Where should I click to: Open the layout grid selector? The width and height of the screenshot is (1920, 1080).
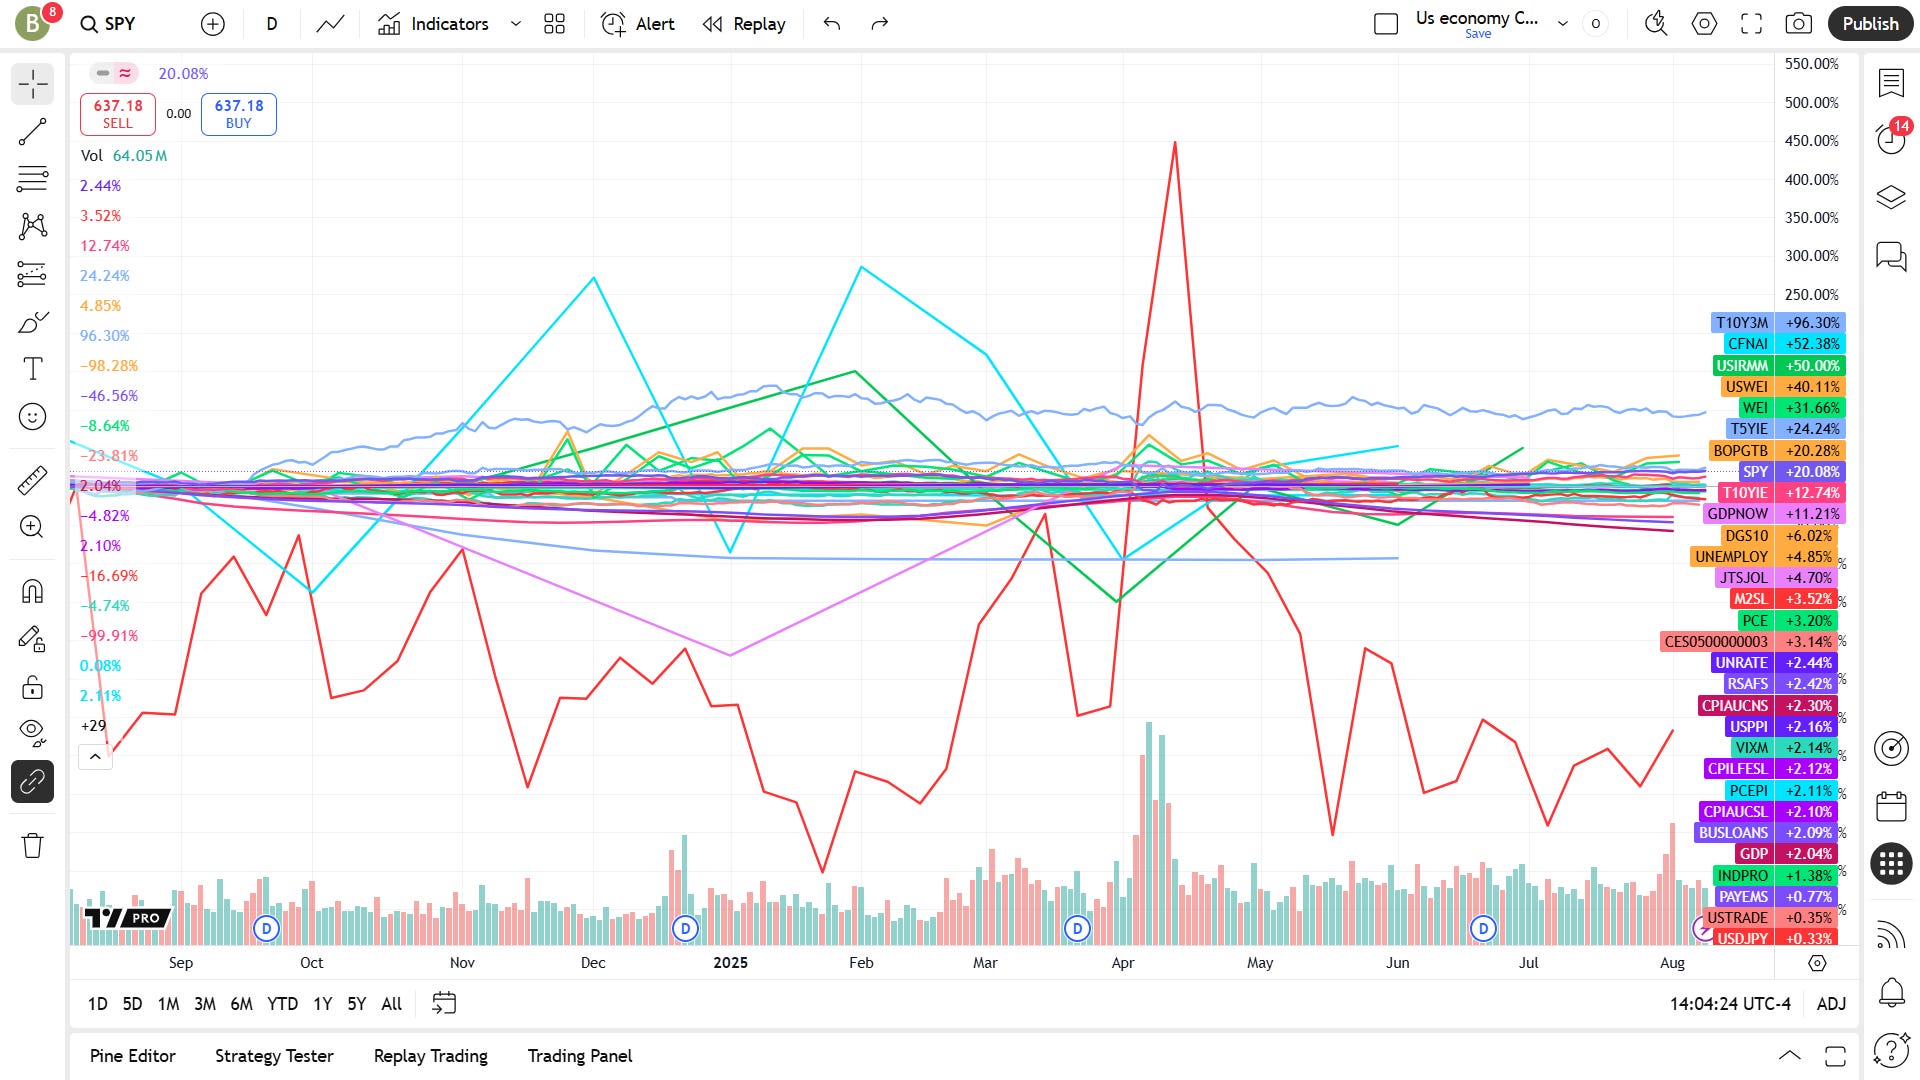pos(554,24)
